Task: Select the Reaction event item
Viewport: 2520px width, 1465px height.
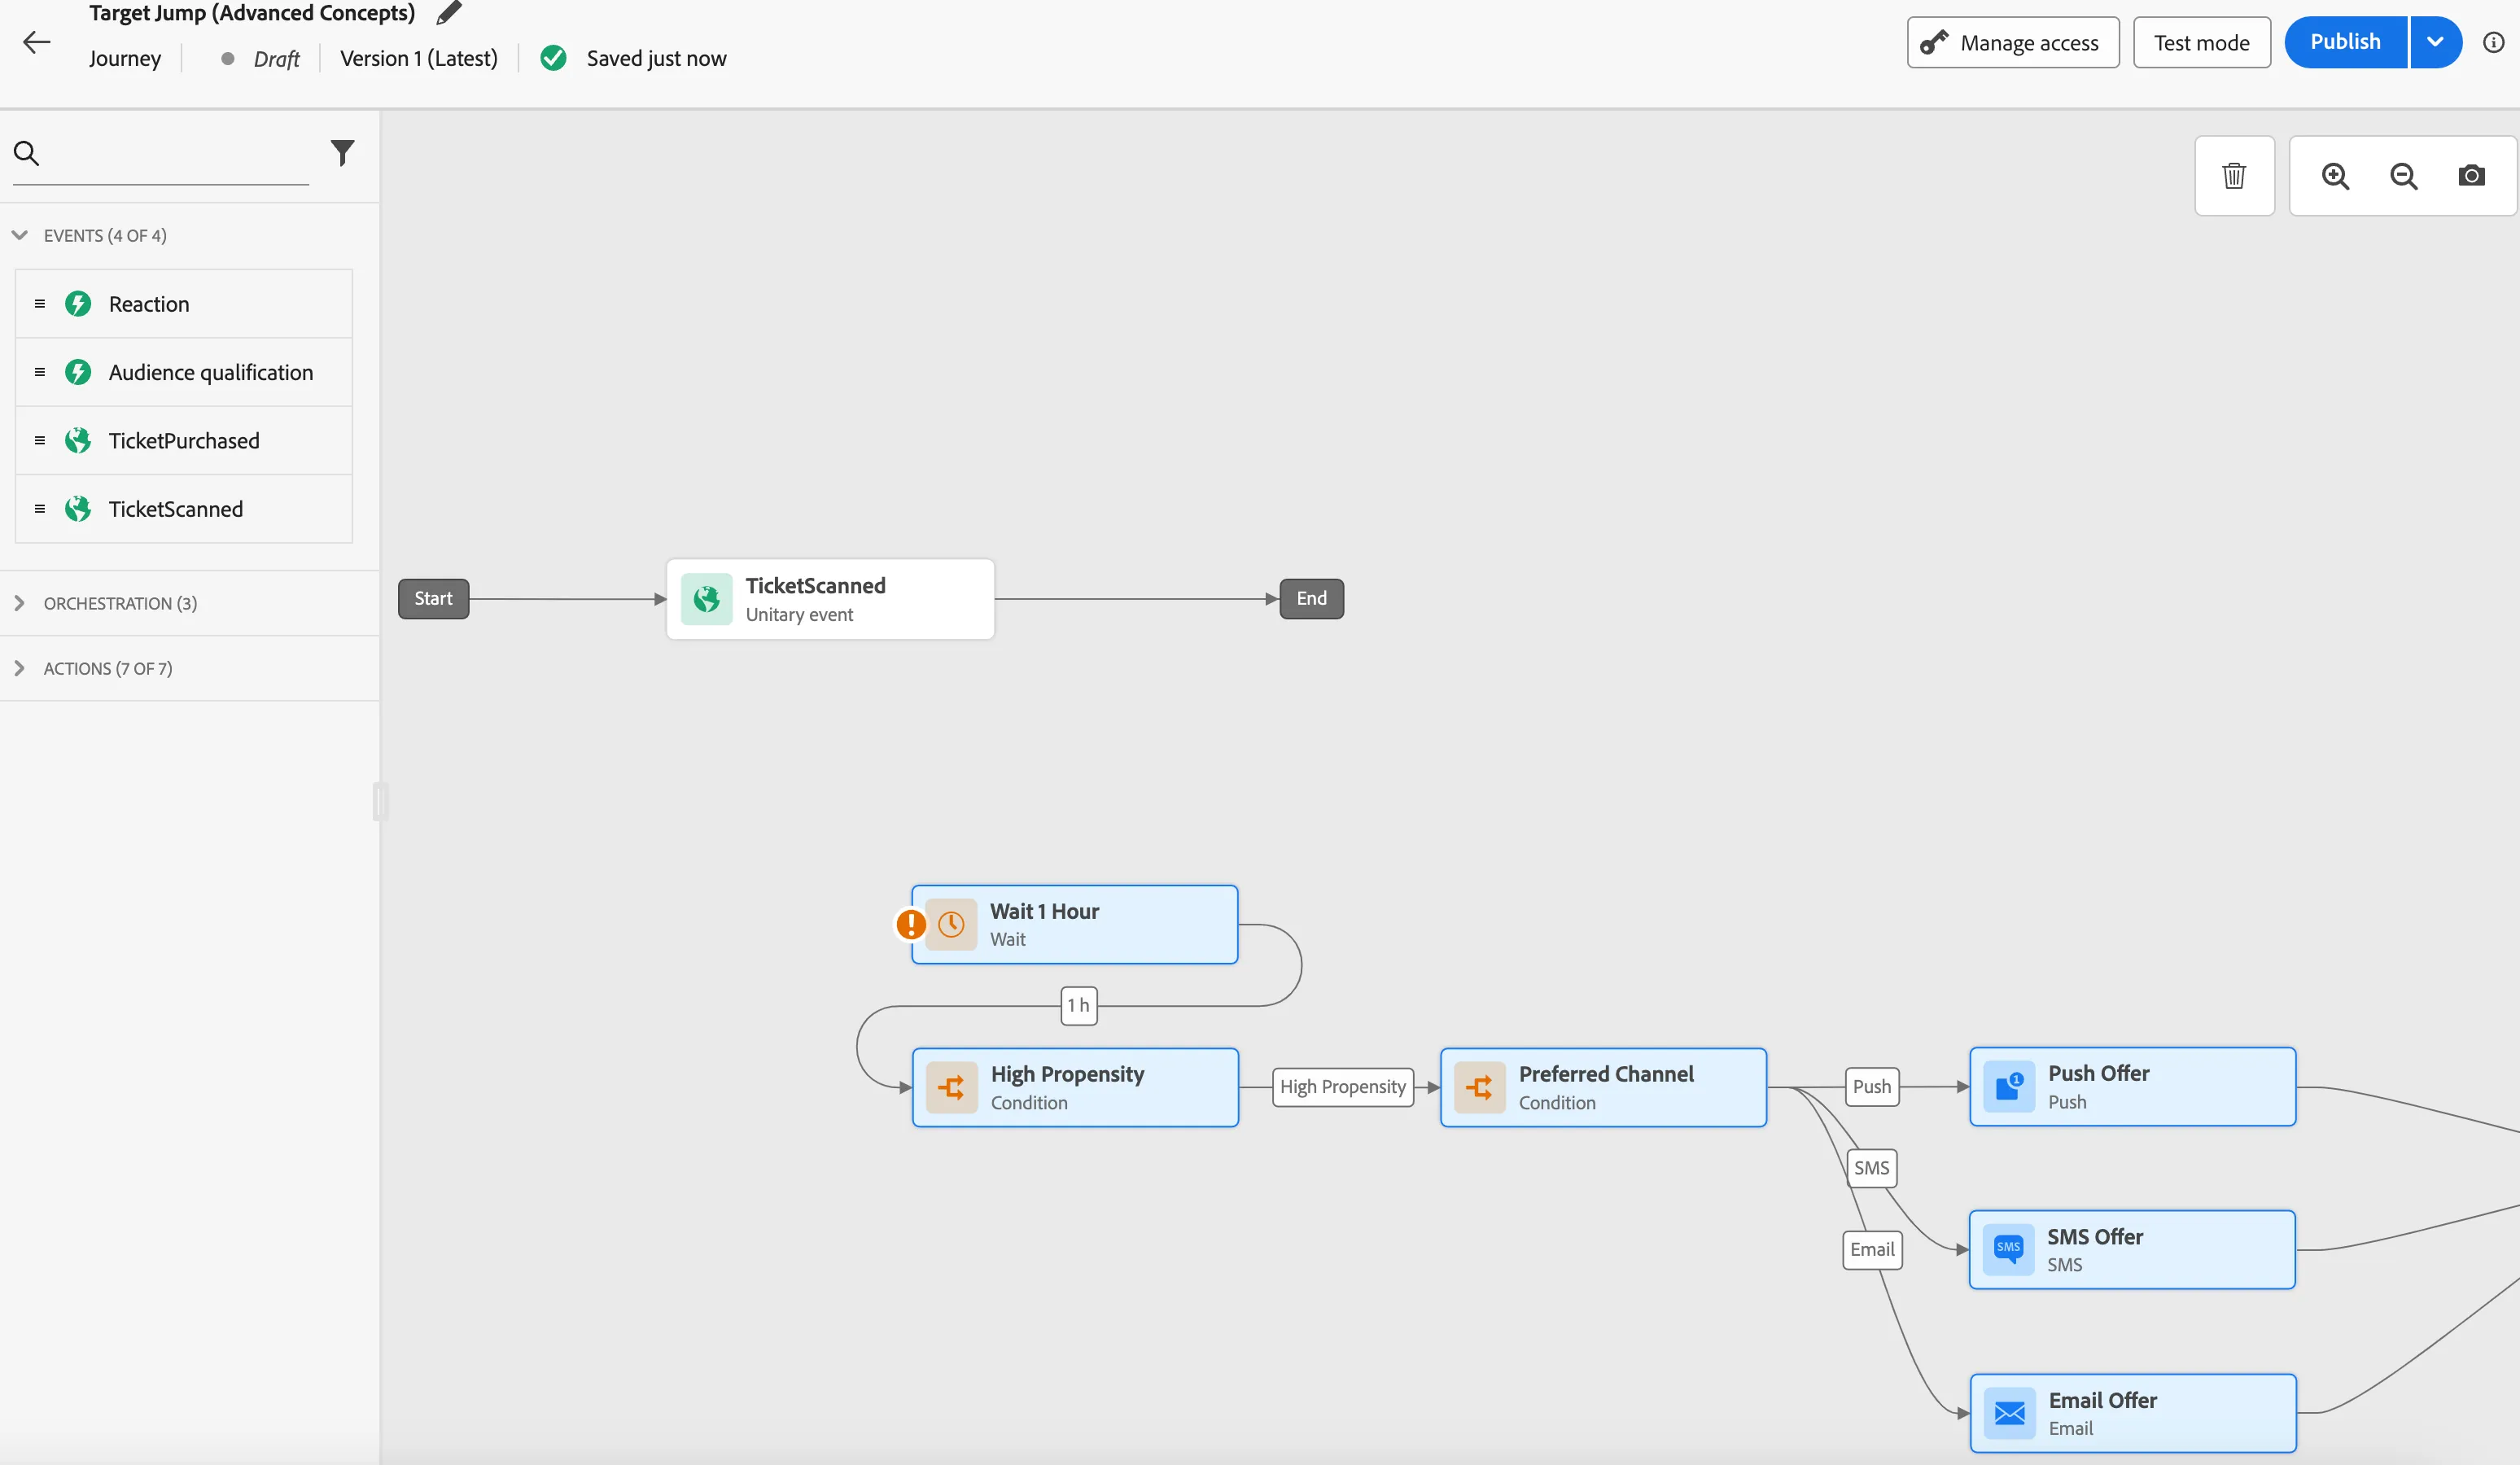Action: 184,304
